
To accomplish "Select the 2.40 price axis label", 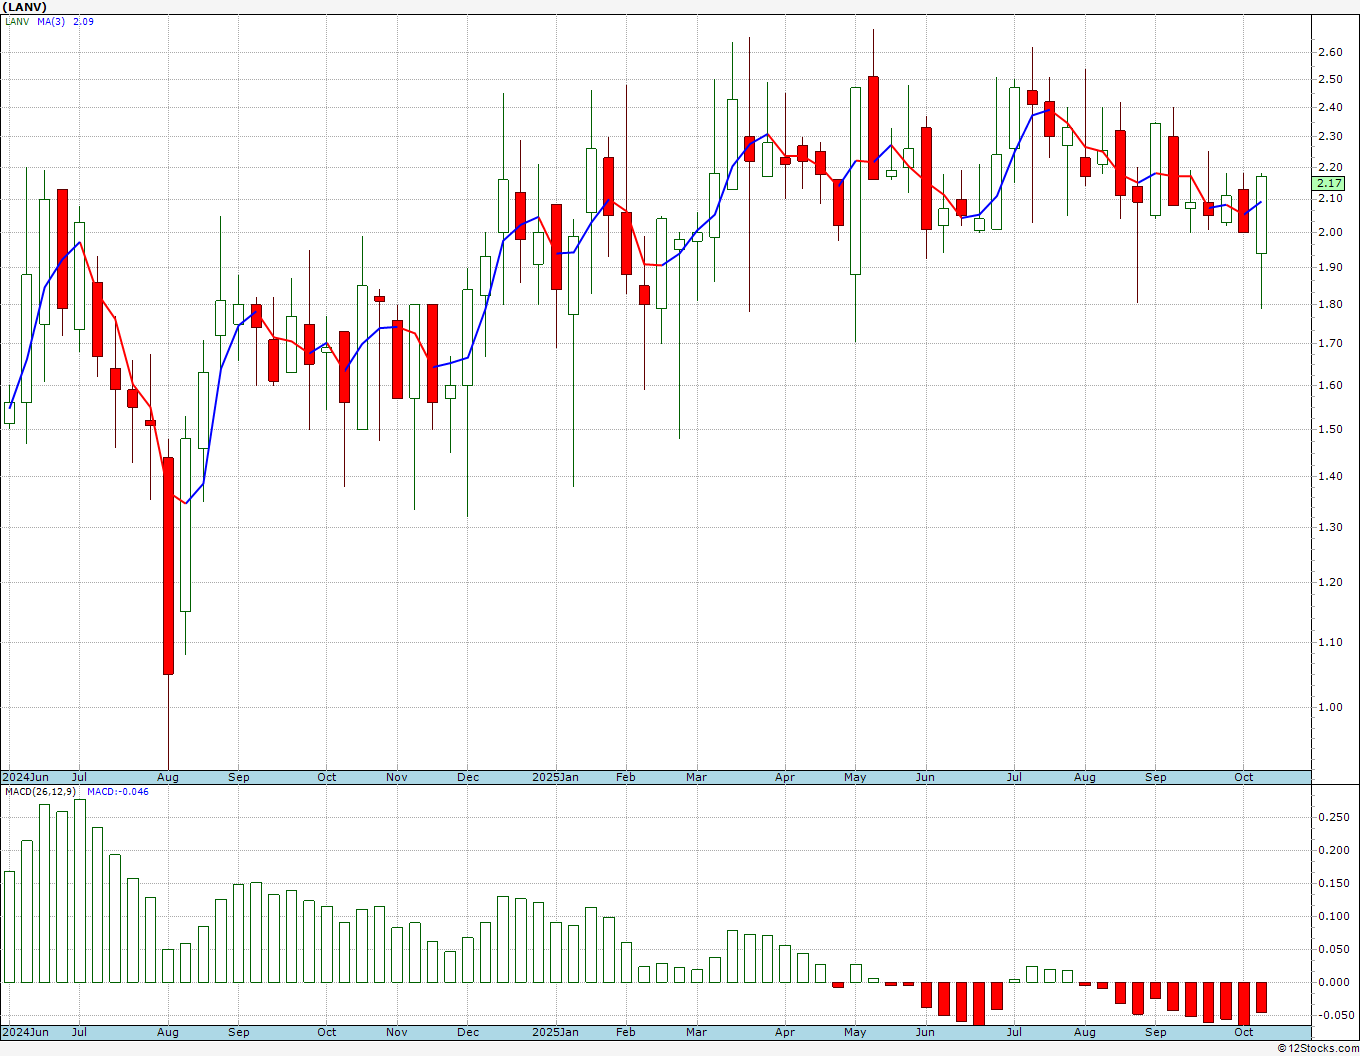I will click(x=1330, y=107).
